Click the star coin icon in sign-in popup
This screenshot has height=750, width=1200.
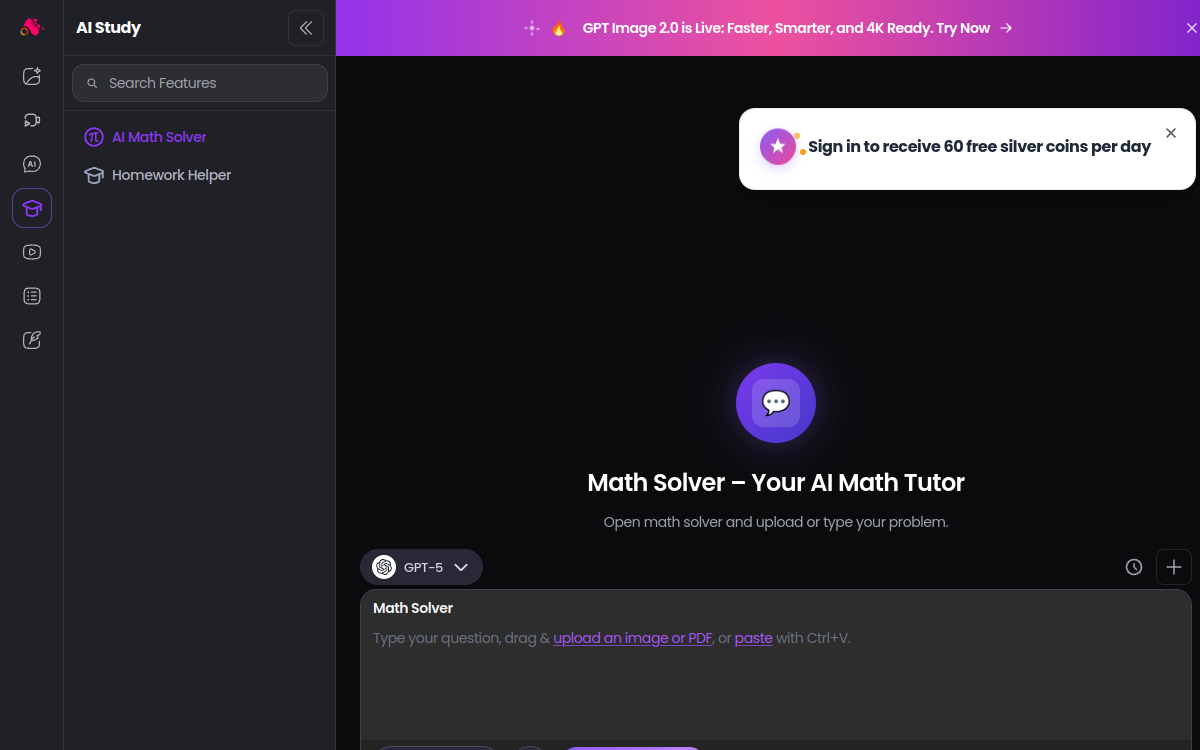pyautogui.click(x=778, y=147)
